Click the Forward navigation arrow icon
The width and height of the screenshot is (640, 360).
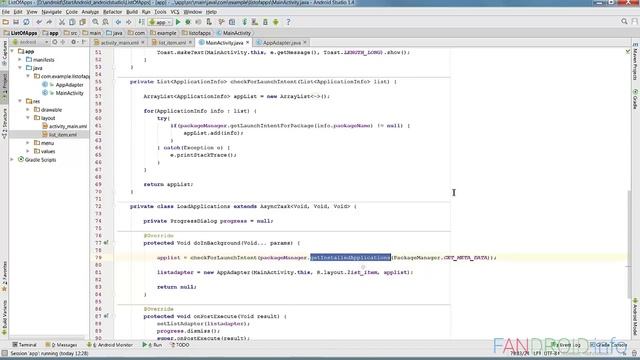(129, 22)
